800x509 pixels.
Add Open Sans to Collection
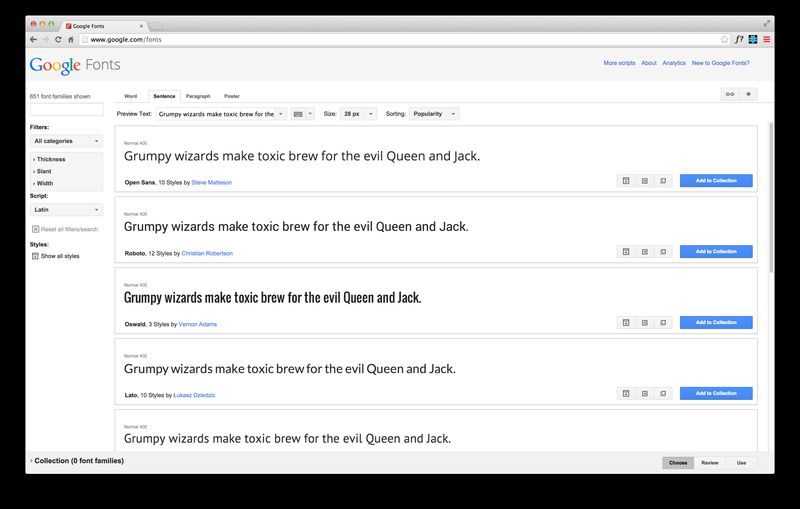coord(716,181)
